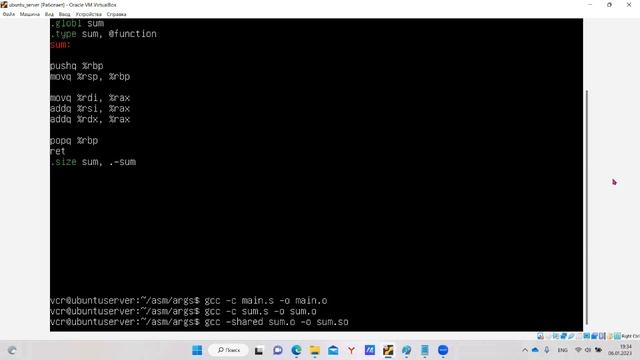Click the 'ret' instruction
Image resolution: width=640 pixels, height=360 pixels.
pos(58,151)
